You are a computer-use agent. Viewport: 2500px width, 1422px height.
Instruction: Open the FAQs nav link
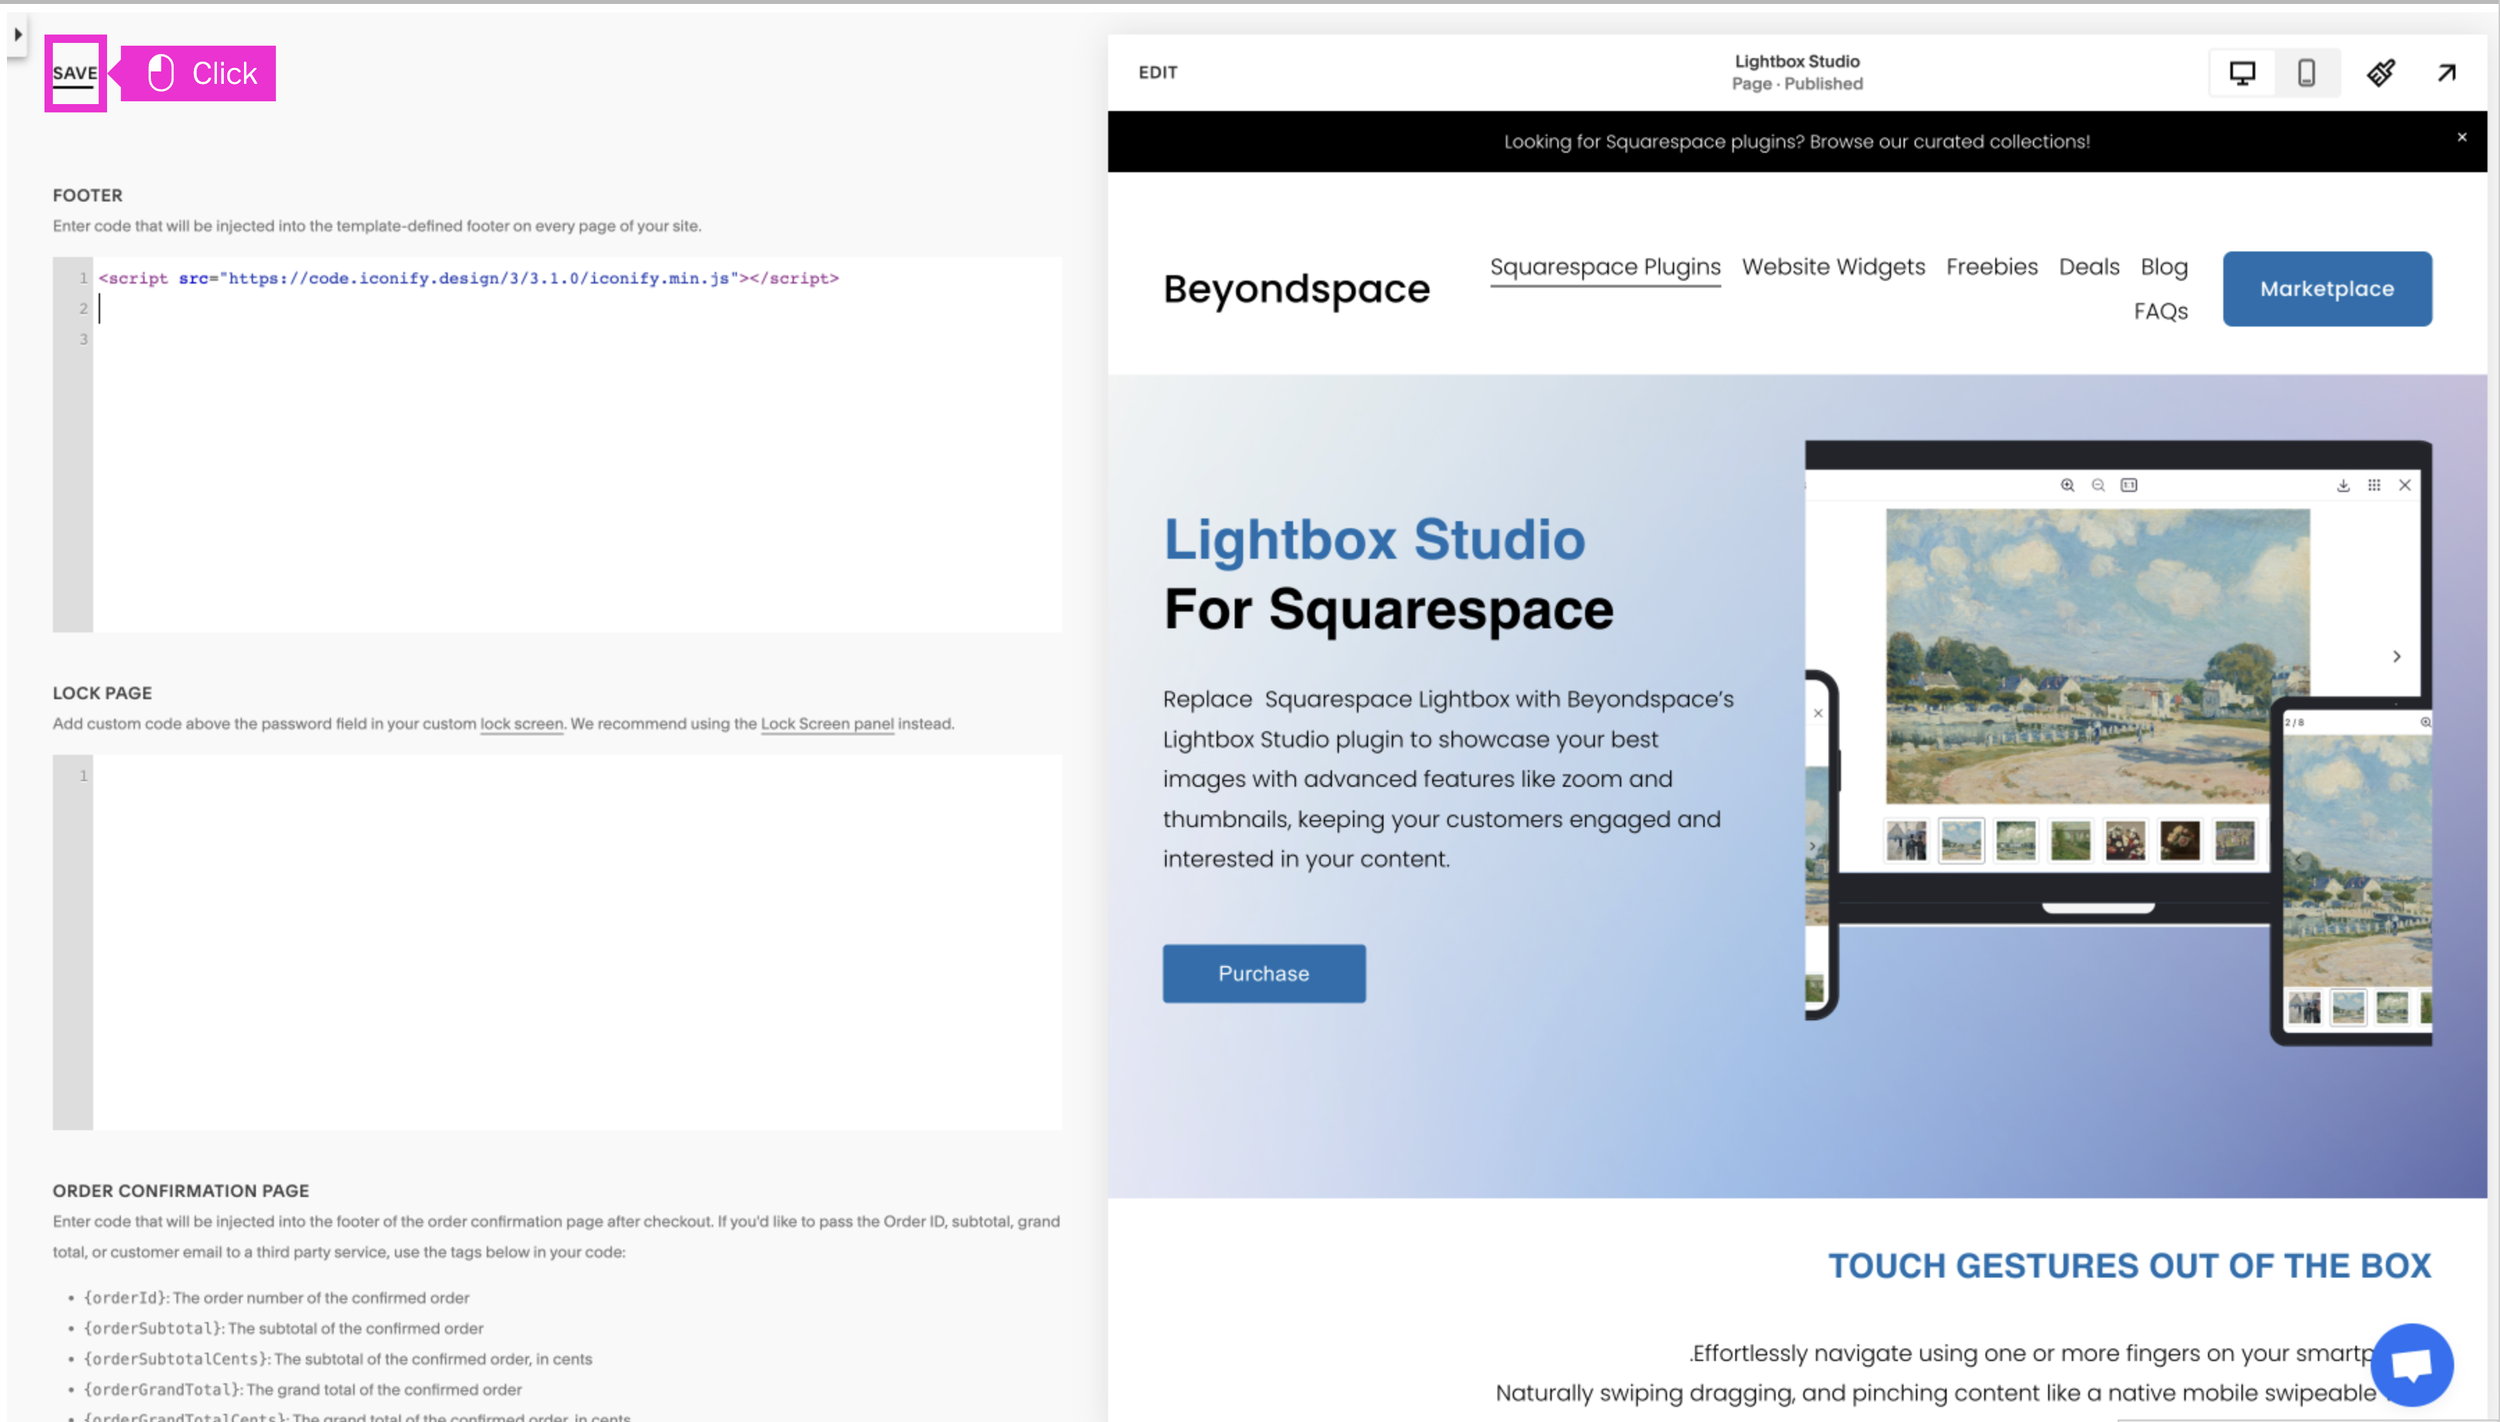[2160, 312]
